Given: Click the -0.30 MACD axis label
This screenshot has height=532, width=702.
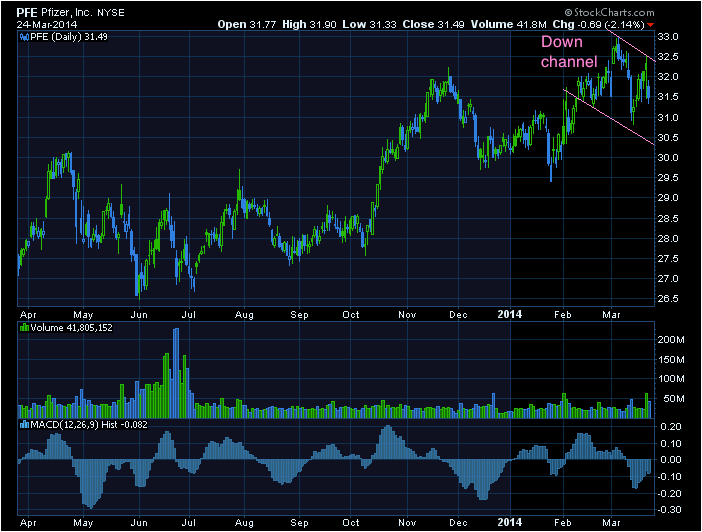Looking at the screenshot, I should coord(669,510).
